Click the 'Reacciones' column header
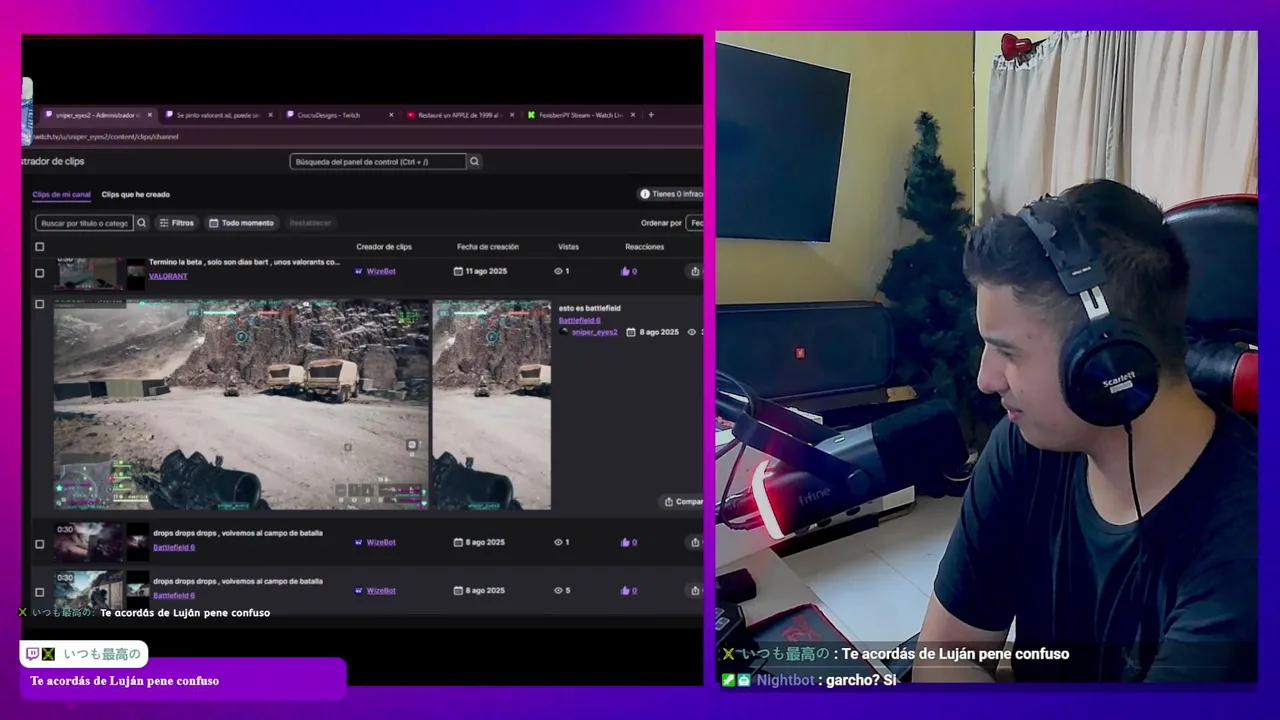The width and height of the screenshot is (1280, 720). [645, 247]
